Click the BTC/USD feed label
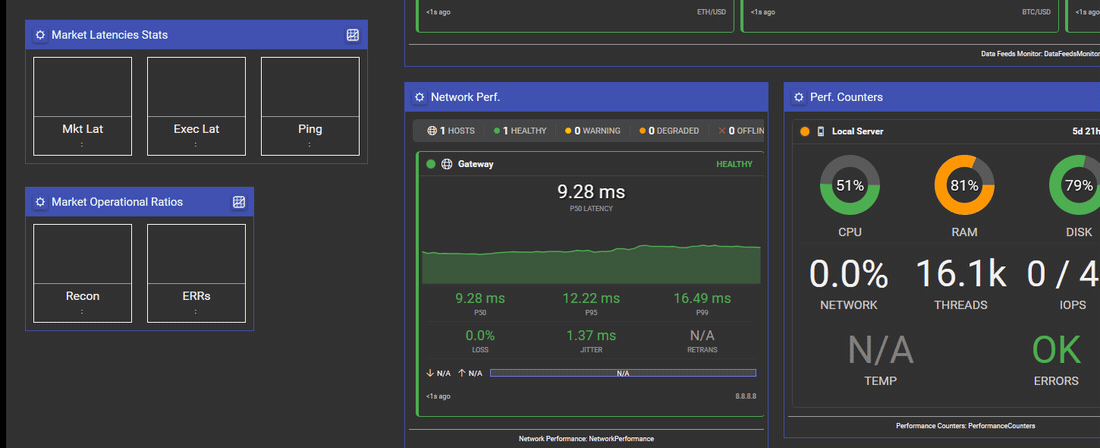The image size is (1100, 448). (1038, 12)
